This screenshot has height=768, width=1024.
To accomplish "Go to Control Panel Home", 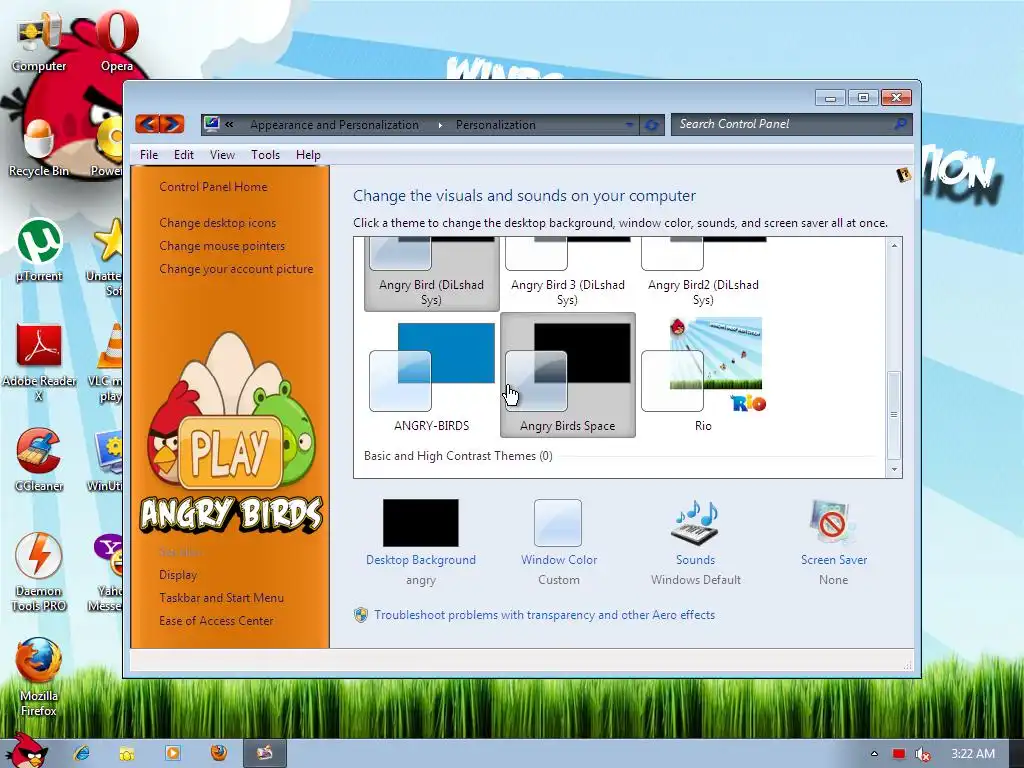I will tap(214, 187).
